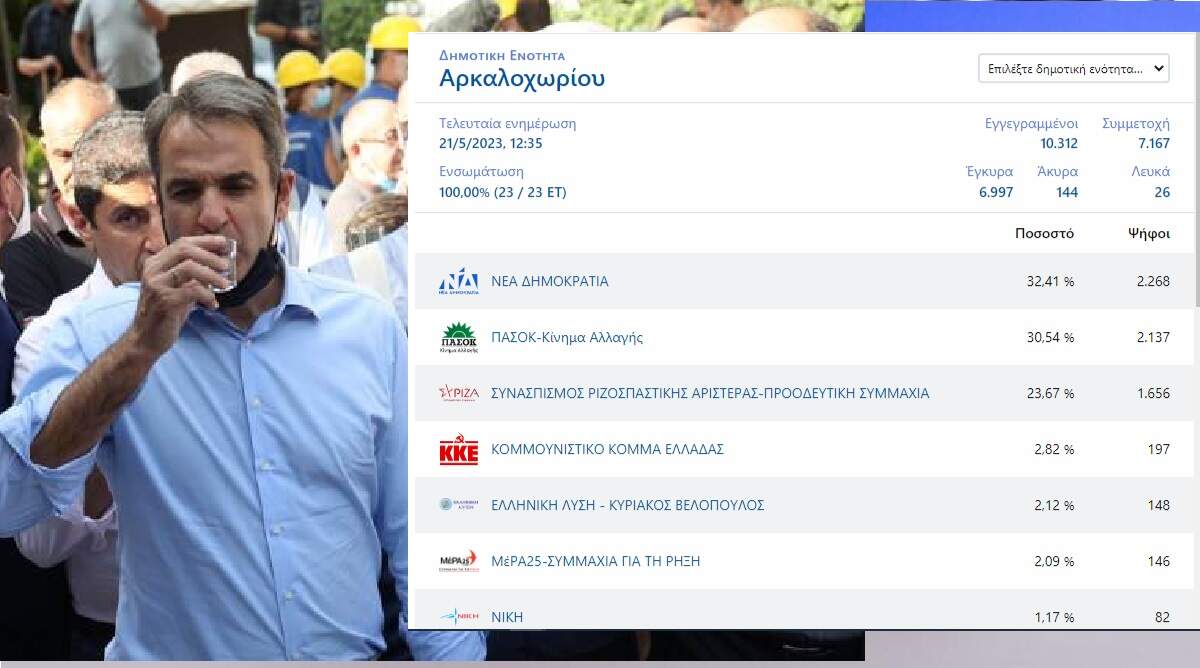Click the ΚΟΜΜΟΥΝΙΣΤΙΚΟ ΚΟΜΜΑ ΕΛΛΑΔΑΣ name
Image resolution: width=1200 pixels, height=668 pixels.
tap(607, 450)
